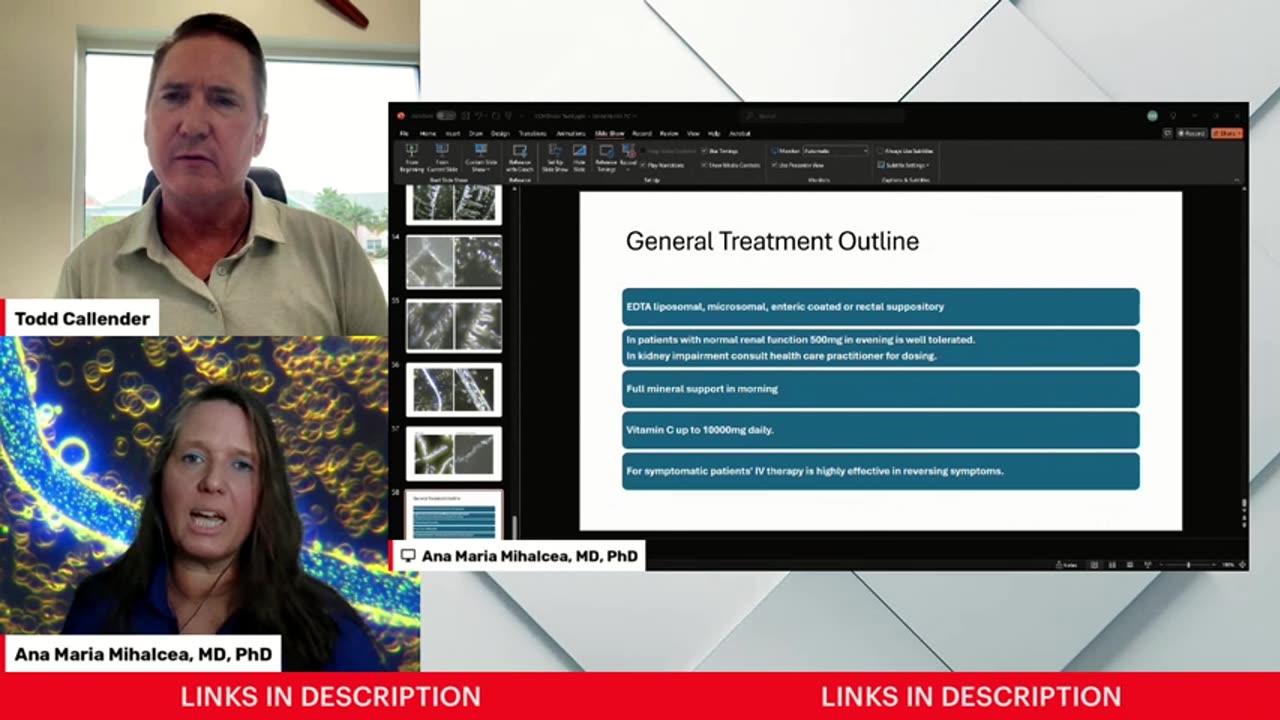Image resolution: width=1280 pixels, height=720 pixels.
Task: Open the Record dropdown in Set Up group
Action: (628, 158)
